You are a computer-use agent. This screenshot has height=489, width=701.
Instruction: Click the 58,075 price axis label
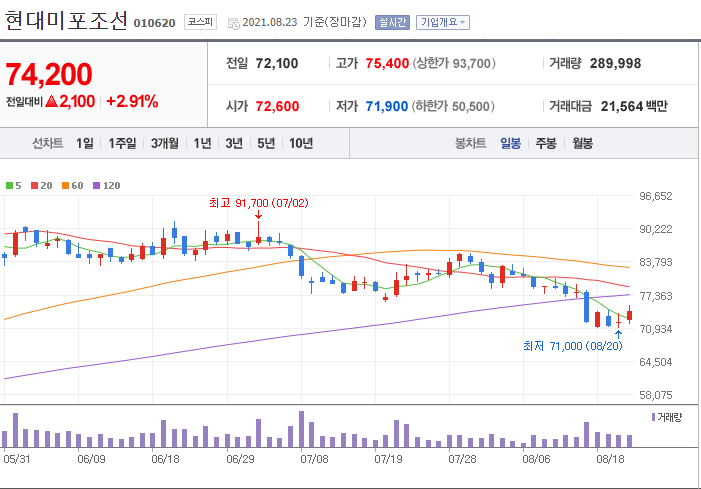656,395
